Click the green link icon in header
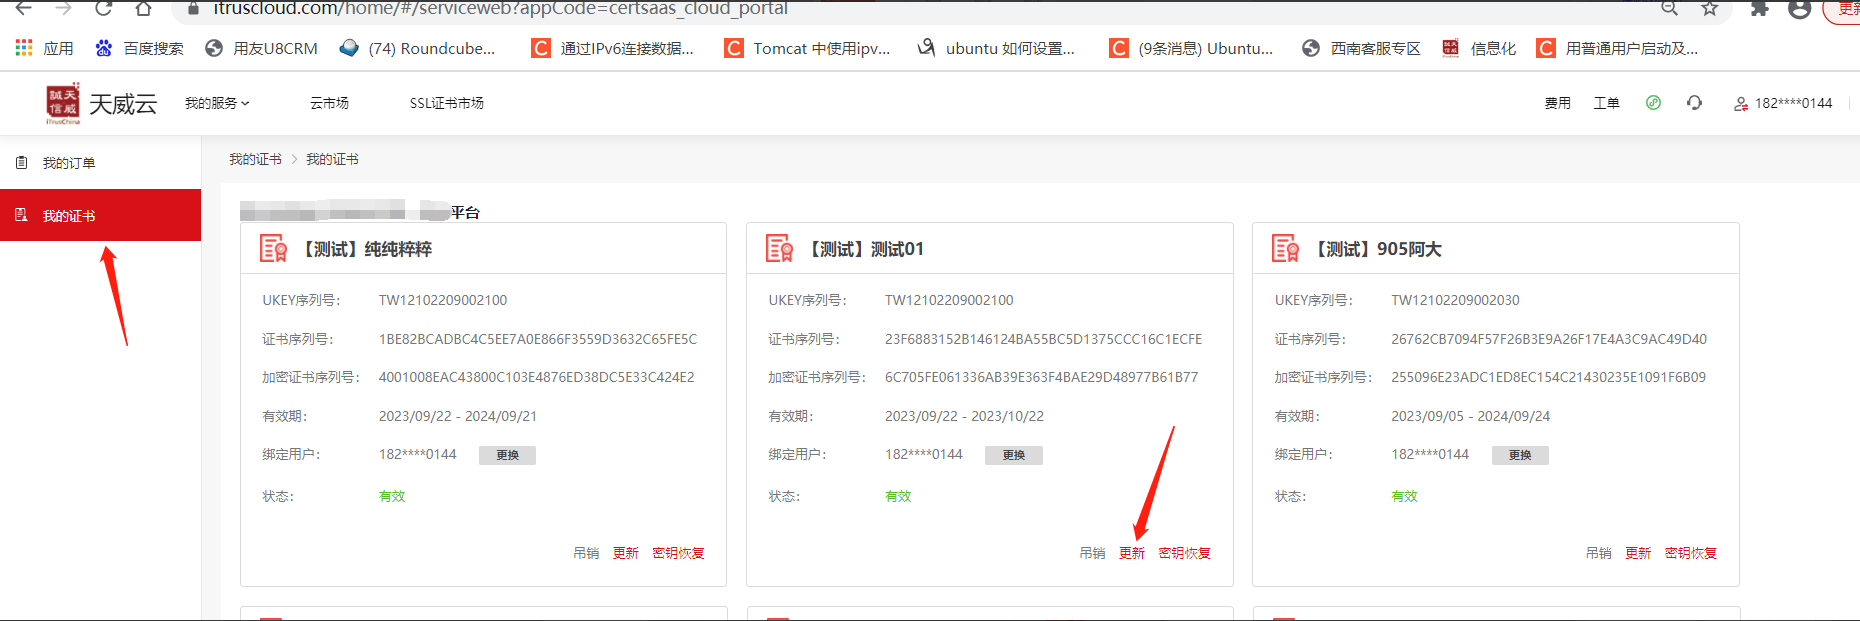Screen dimensions: 1860x621 tap(1653, 103)
